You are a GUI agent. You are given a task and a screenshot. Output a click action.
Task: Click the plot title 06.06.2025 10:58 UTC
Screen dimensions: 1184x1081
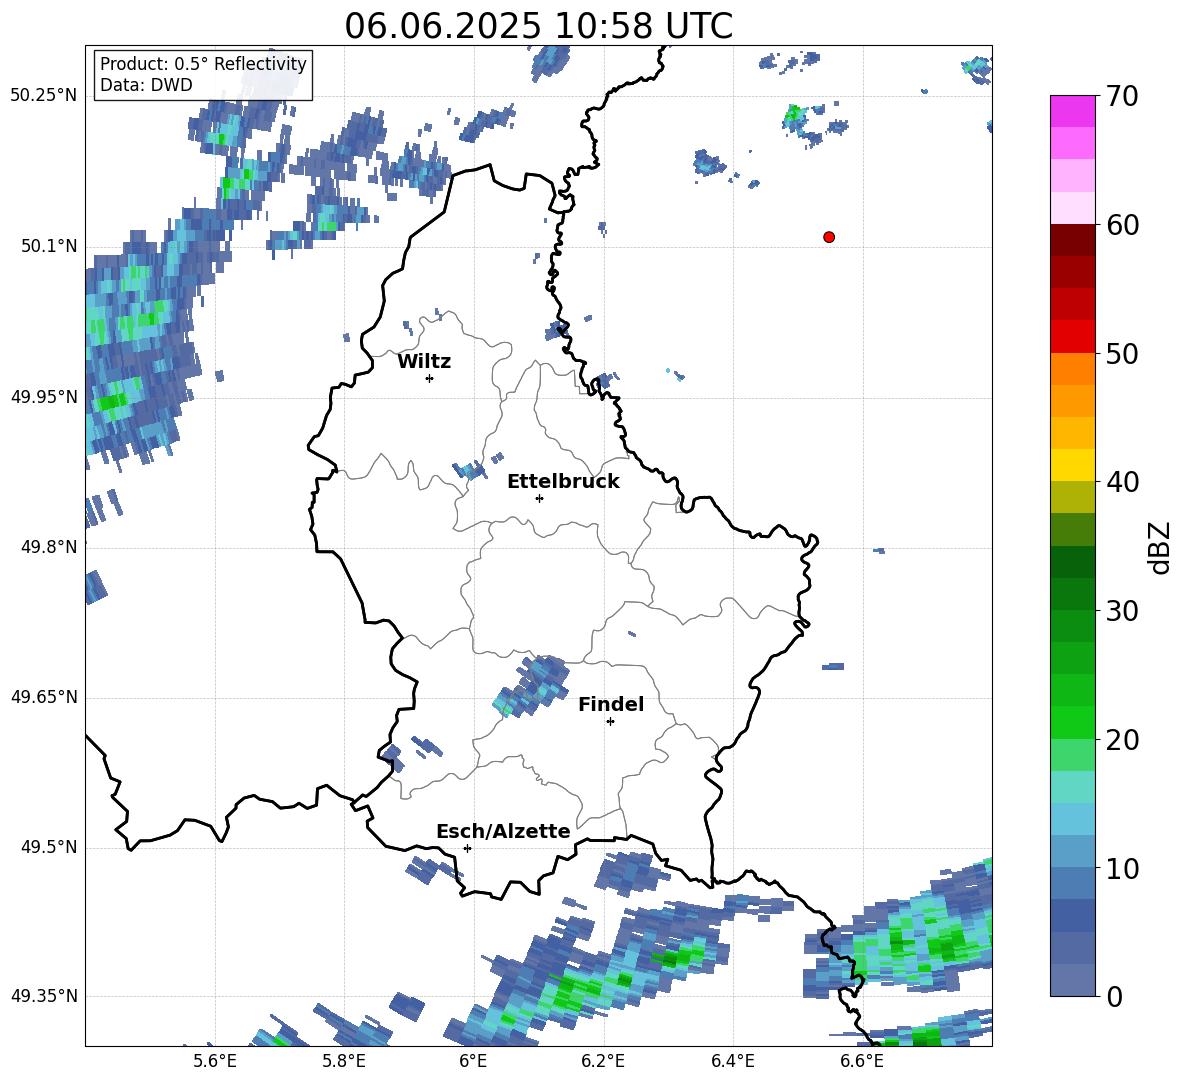(538, 26)
